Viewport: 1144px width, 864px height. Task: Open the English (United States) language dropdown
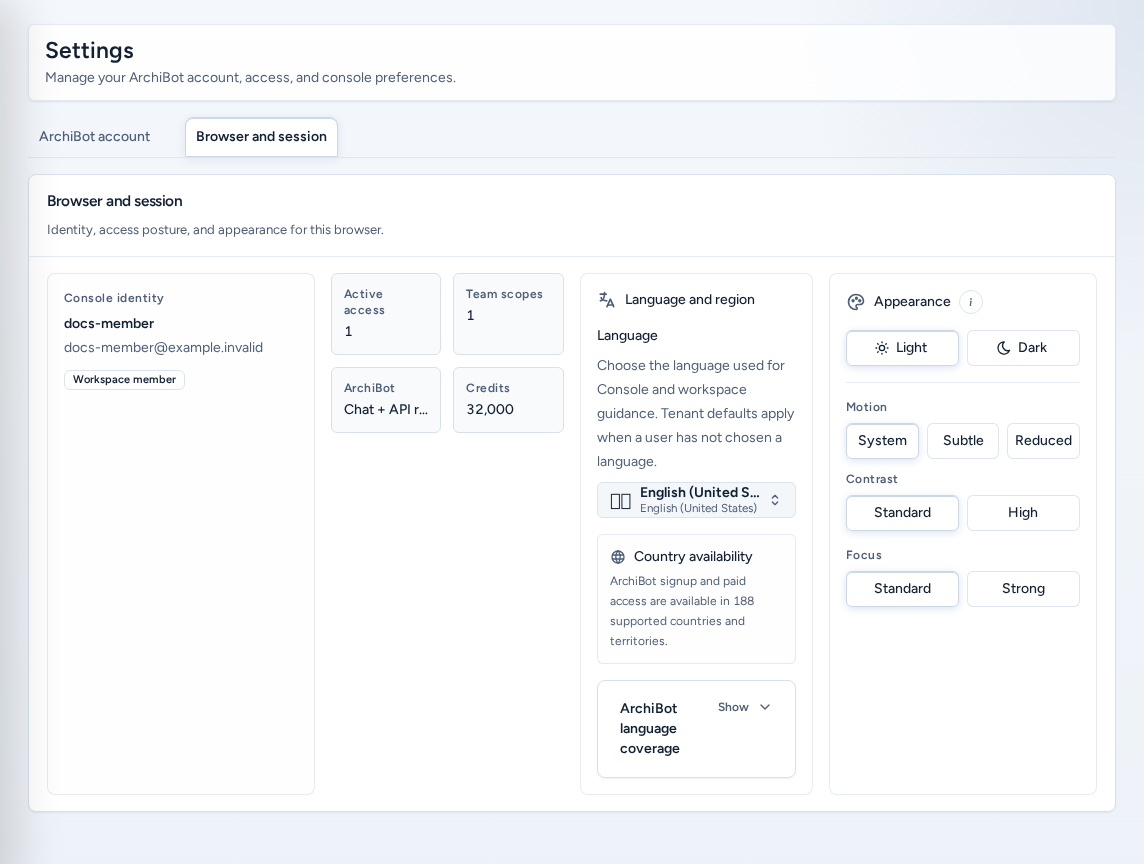coord(696,500)
